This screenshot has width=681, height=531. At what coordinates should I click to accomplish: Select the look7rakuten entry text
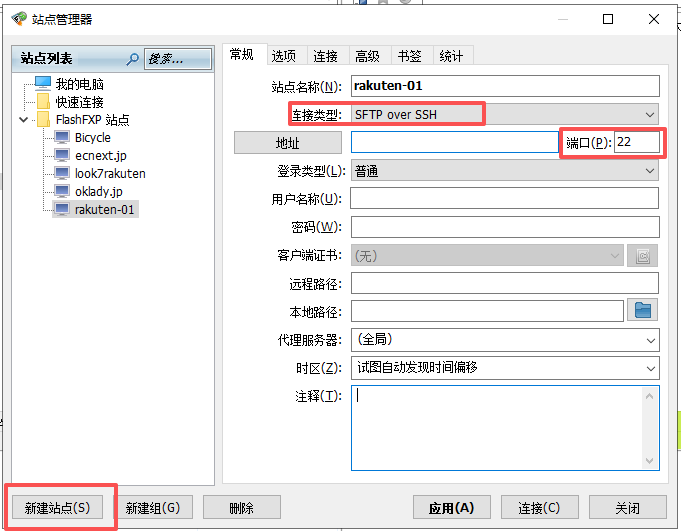[110, 174]
